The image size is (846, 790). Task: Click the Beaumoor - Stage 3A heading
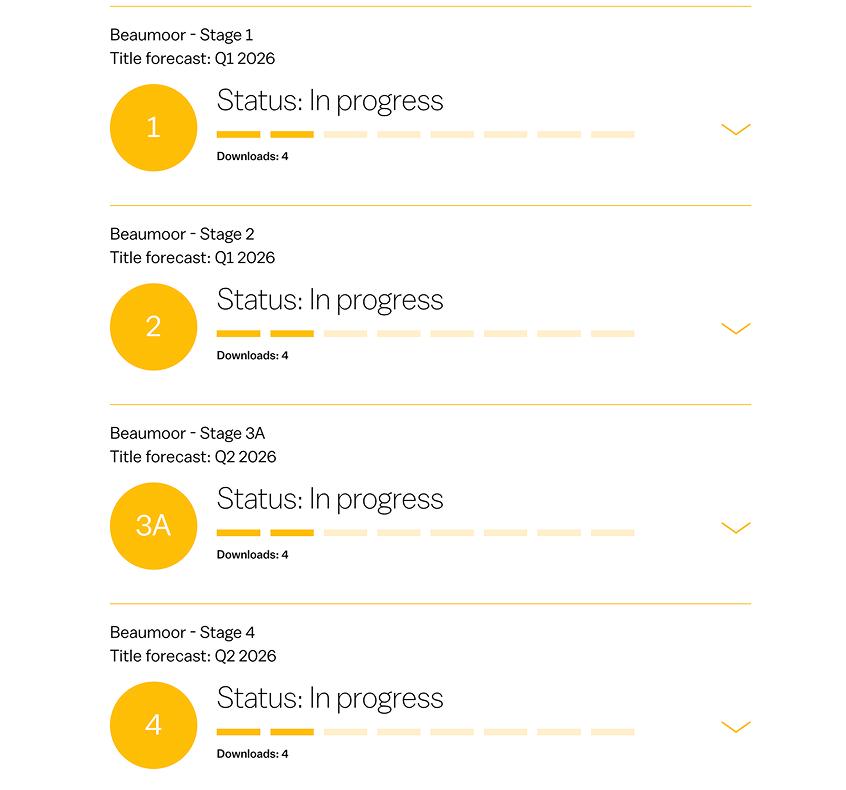[x=187, y=433]
